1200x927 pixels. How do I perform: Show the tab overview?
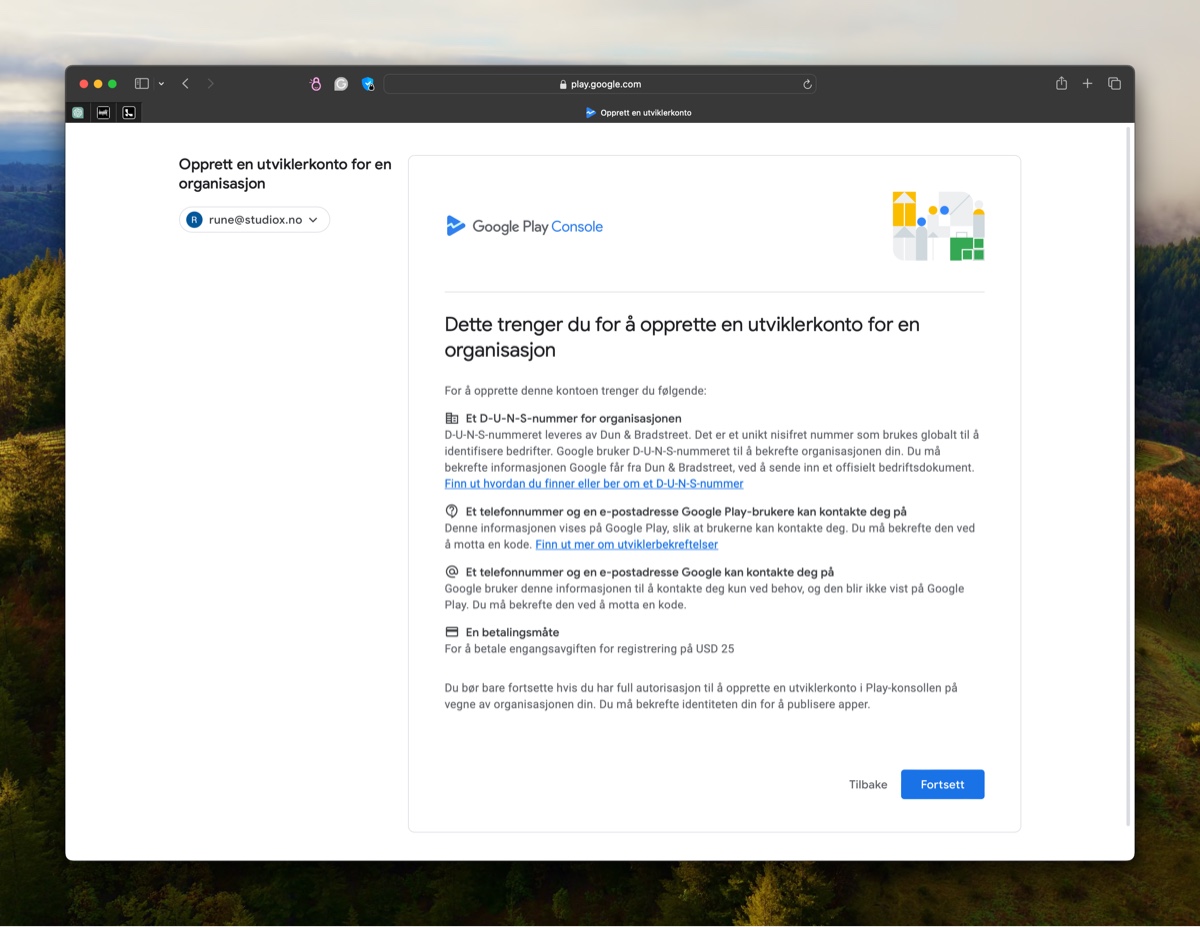[x=1114, y=84]
